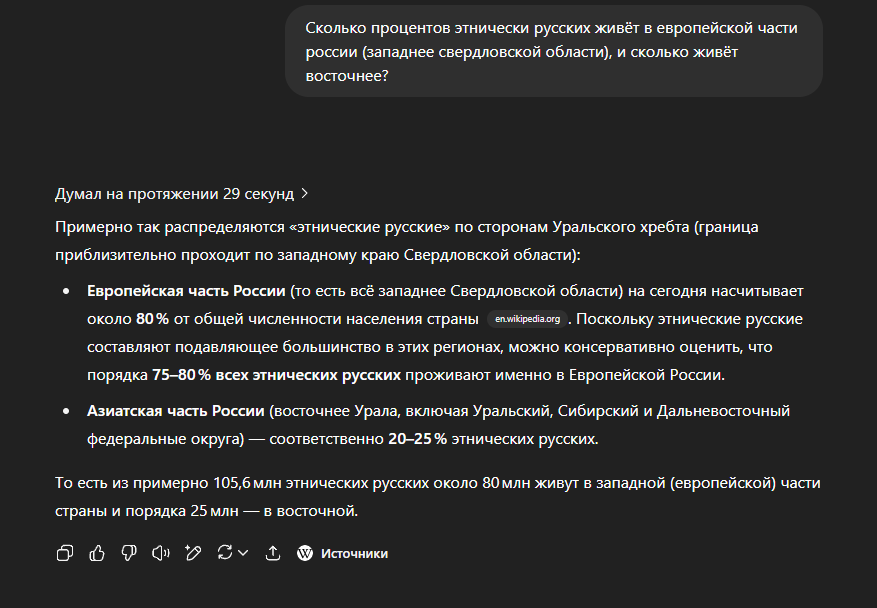Give the response a thumbs down

129,553
